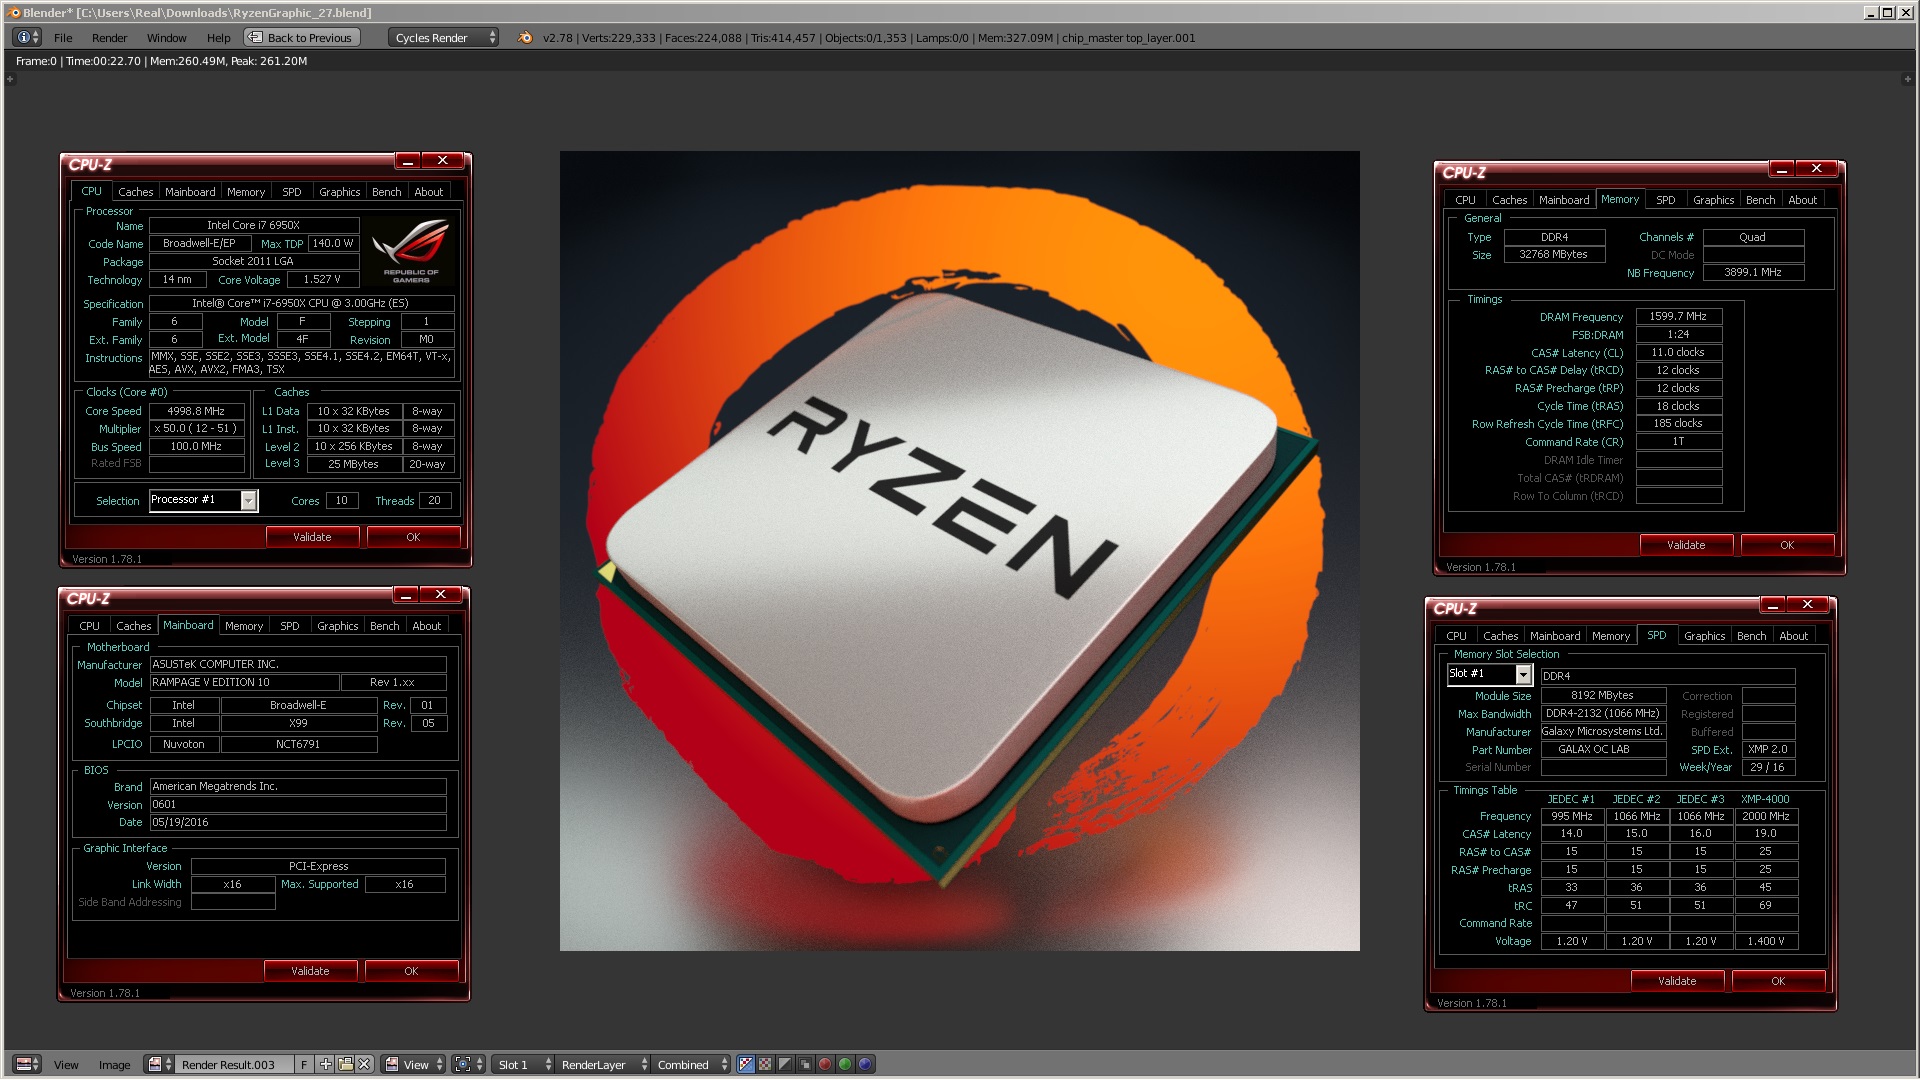Show the green channel only

tap(845, 1064)
